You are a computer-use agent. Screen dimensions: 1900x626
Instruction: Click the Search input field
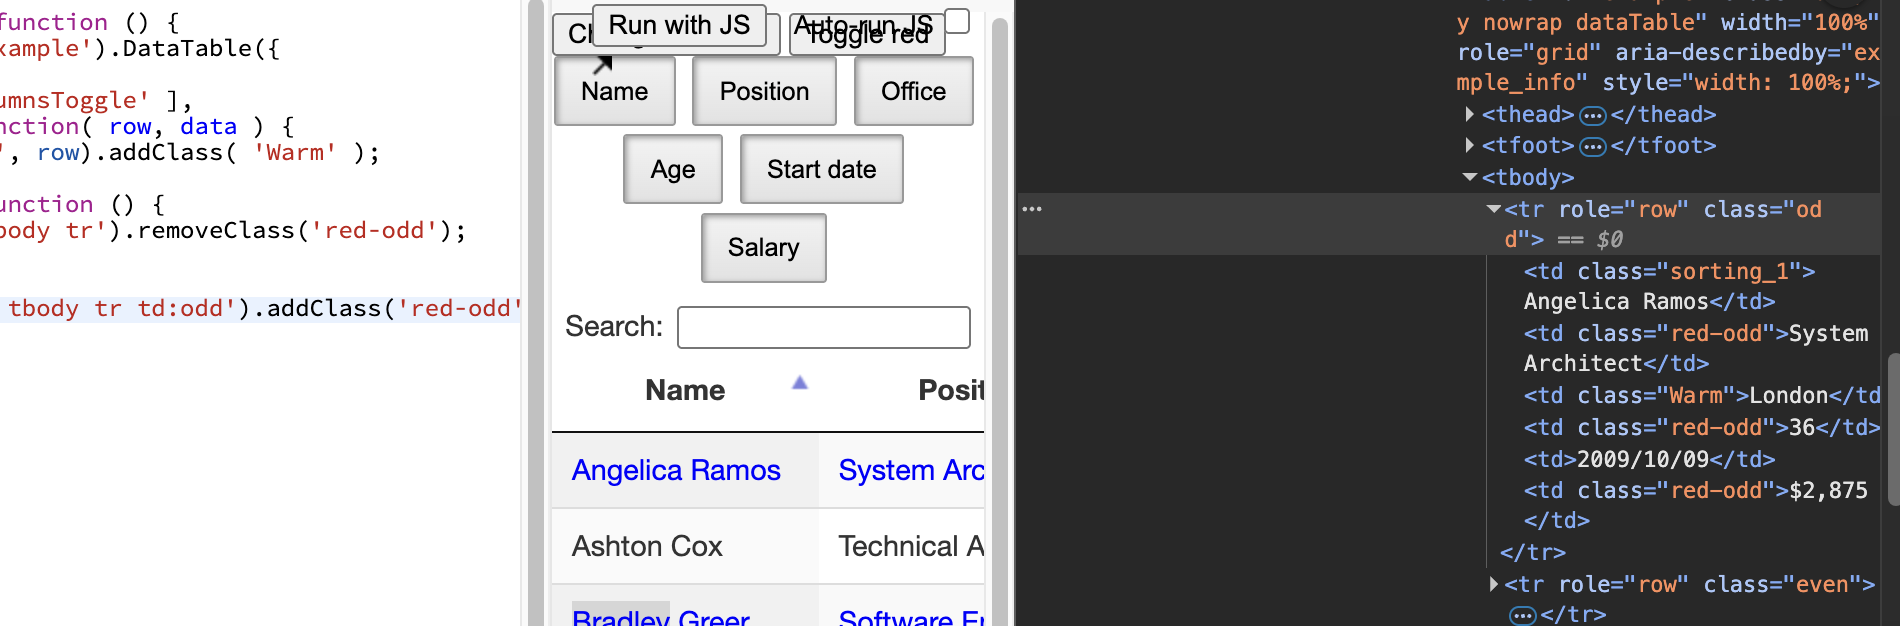coord(823,327)
